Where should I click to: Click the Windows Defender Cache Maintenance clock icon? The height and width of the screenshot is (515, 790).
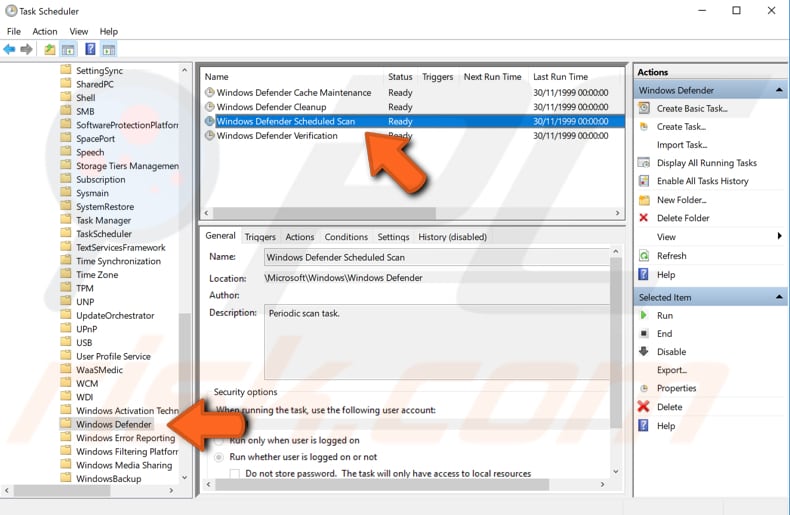210,92
